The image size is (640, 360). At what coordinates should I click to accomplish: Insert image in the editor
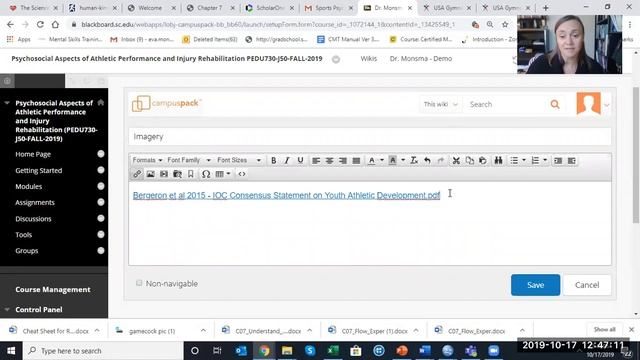(151, 174)
